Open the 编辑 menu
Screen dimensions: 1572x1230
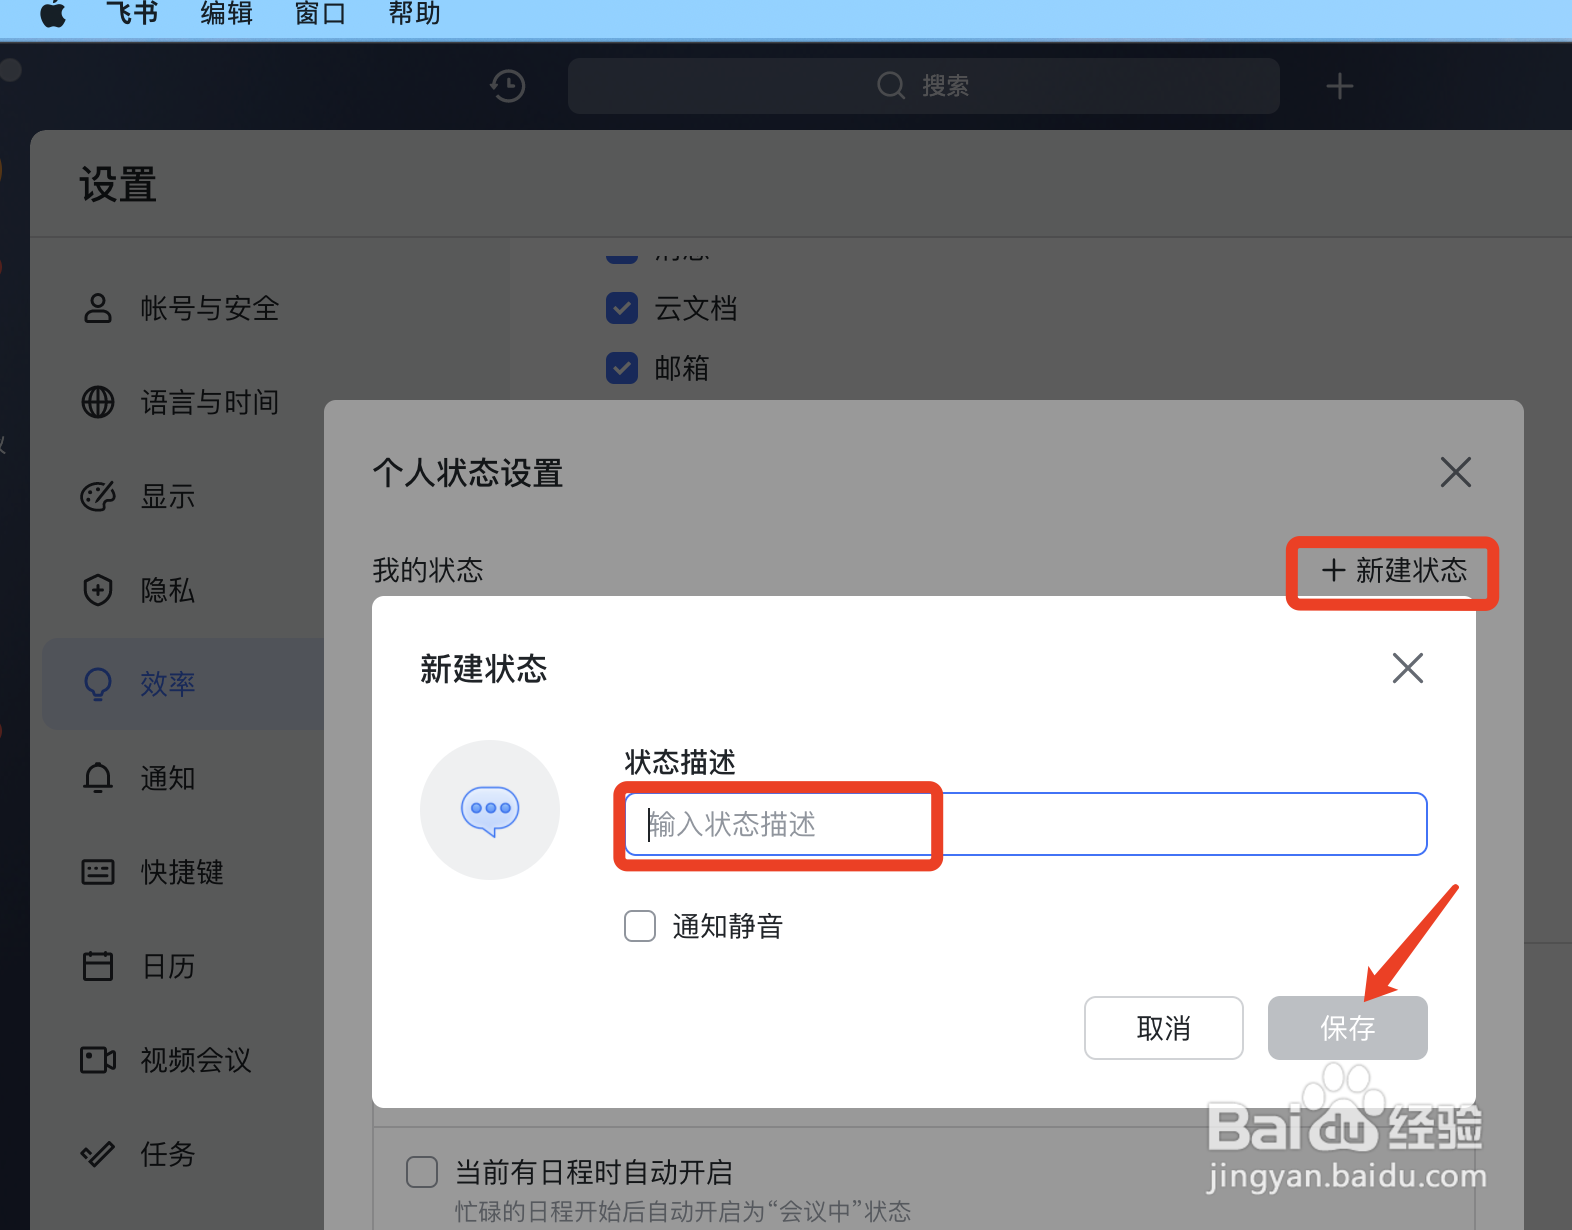pos(226,14)
